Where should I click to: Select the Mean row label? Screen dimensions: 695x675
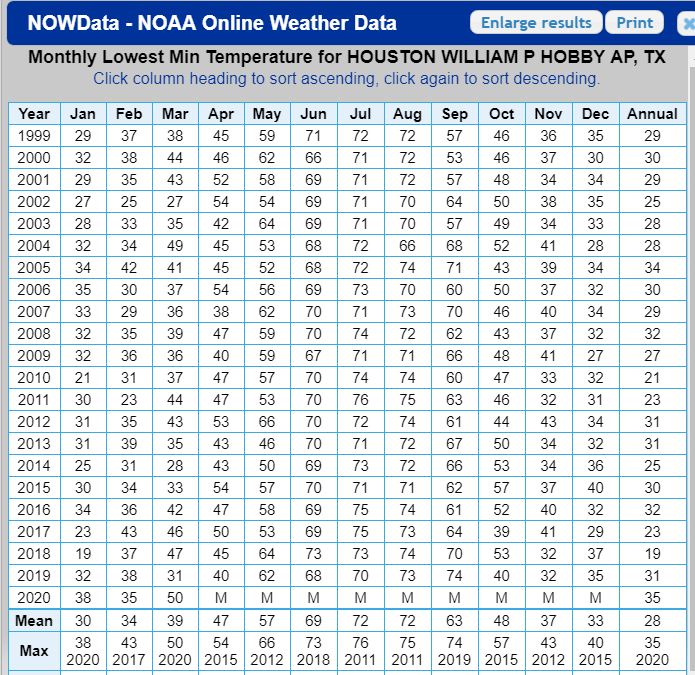coord(34,620)
